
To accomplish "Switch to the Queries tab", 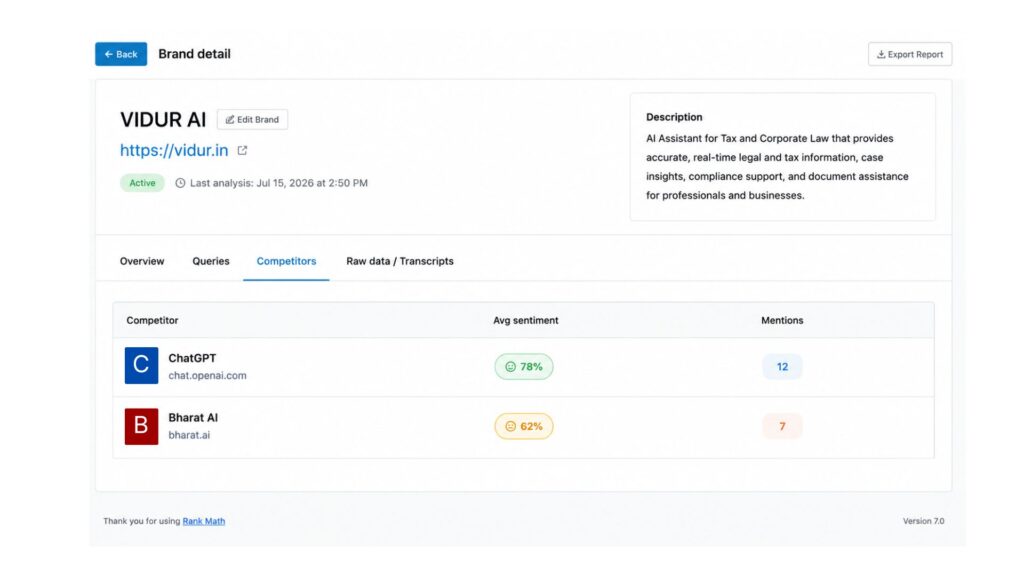I will [211, 261].
